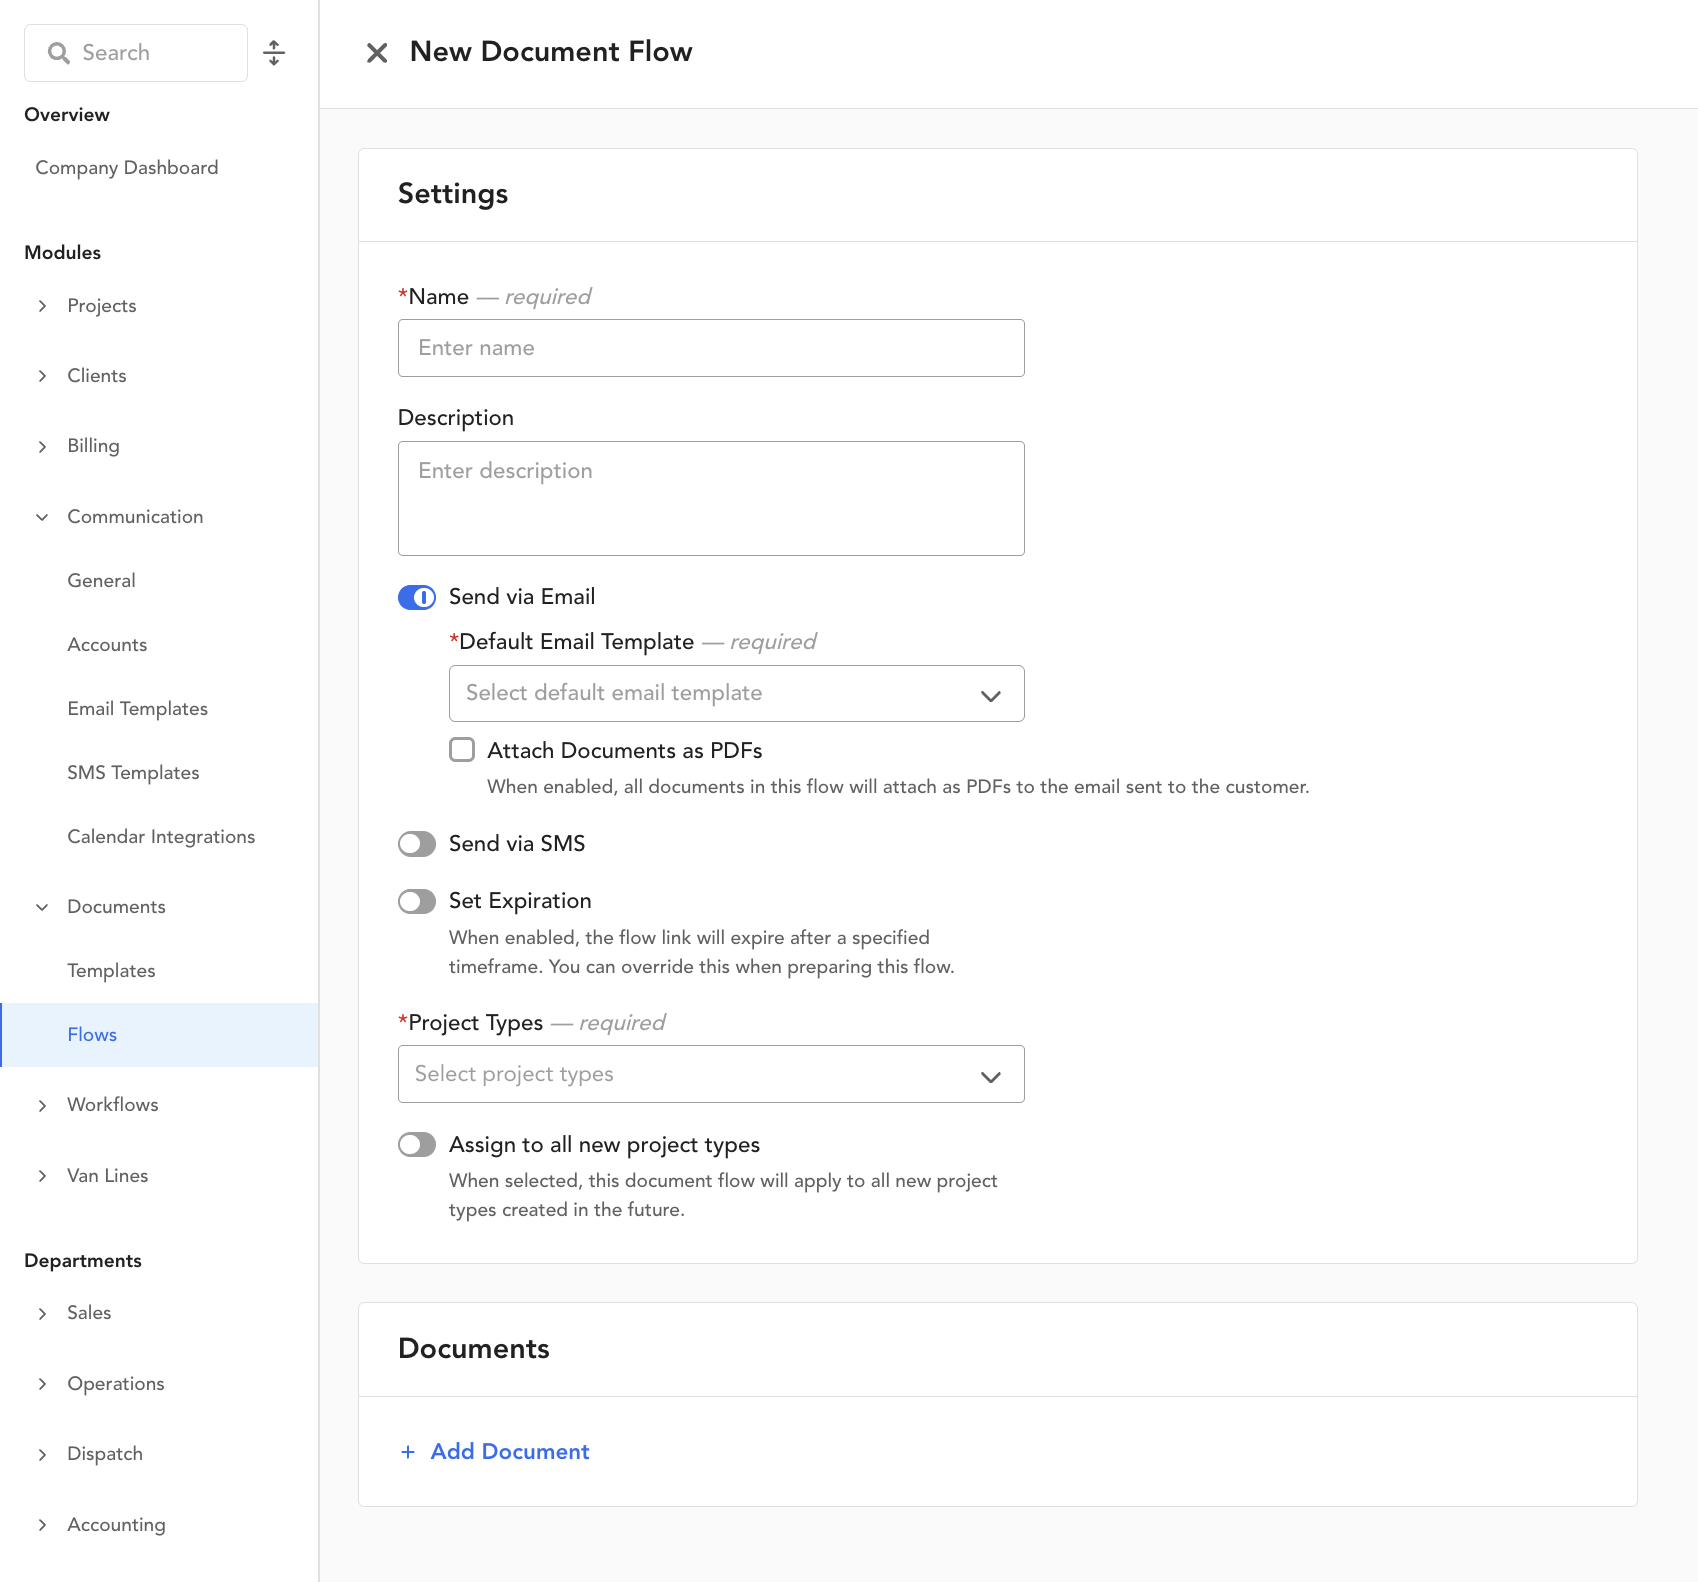Turn on Assign to all new project types
This screenshot has height=1582, width=1698.
pyautogui.click(x=417, y=1145)
